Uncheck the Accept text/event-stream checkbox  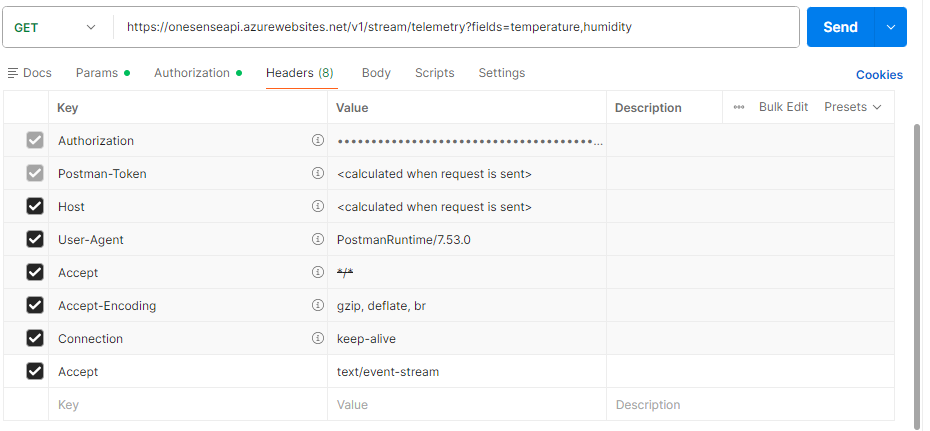tap(35, 372)
